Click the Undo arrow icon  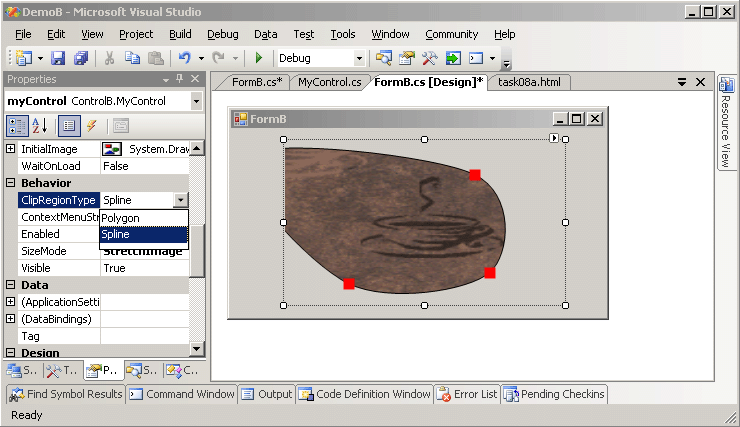pyautogui.click(x=185, y=58)
